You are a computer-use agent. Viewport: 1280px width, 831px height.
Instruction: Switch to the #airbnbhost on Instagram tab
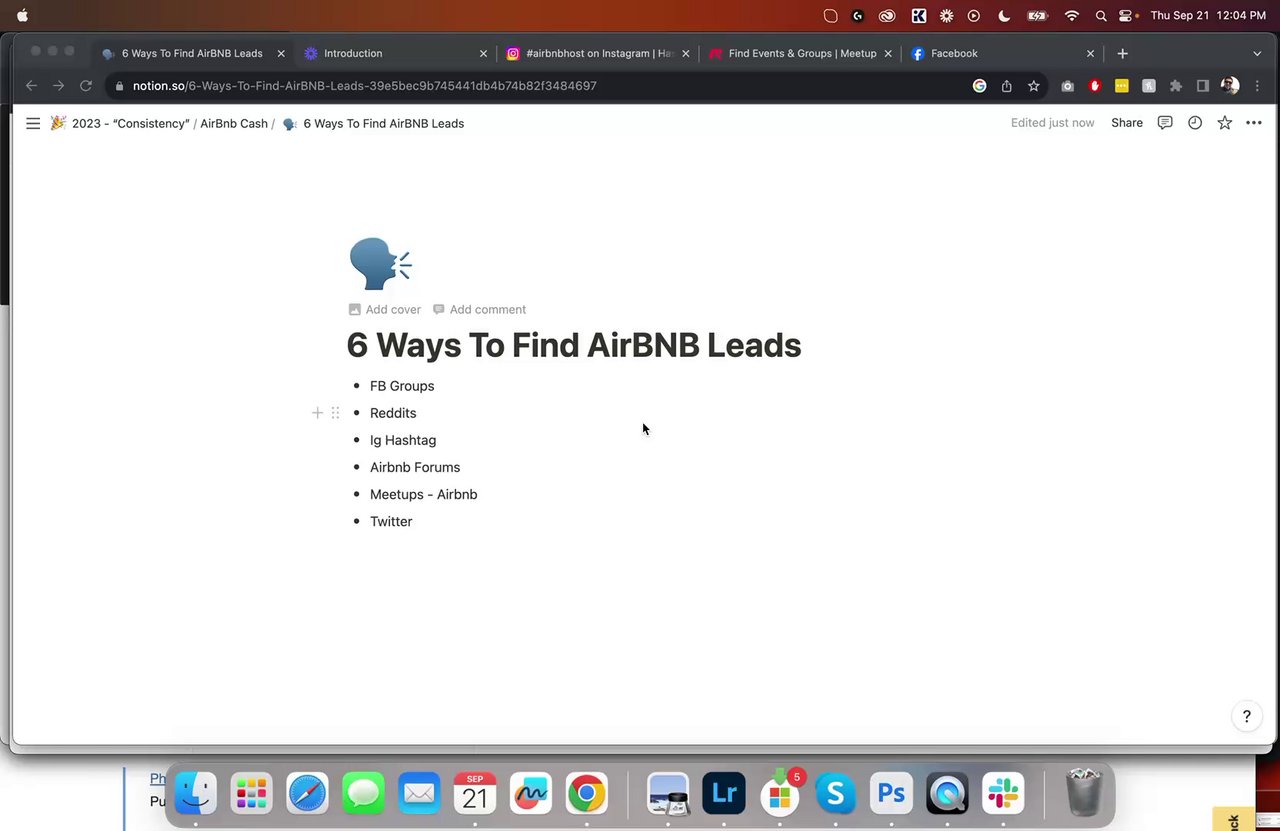(599, 53)
